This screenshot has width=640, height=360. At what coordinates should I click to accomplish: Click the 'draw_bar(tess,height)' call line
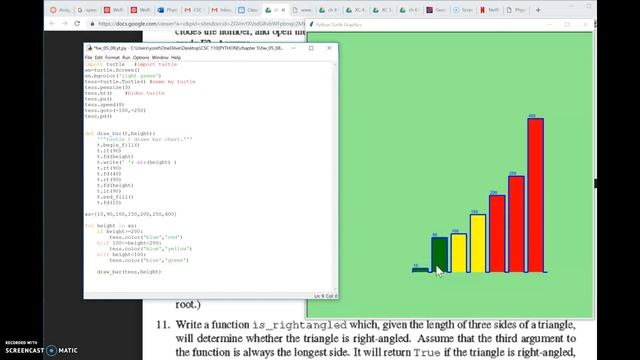click(x=129, y=272)
